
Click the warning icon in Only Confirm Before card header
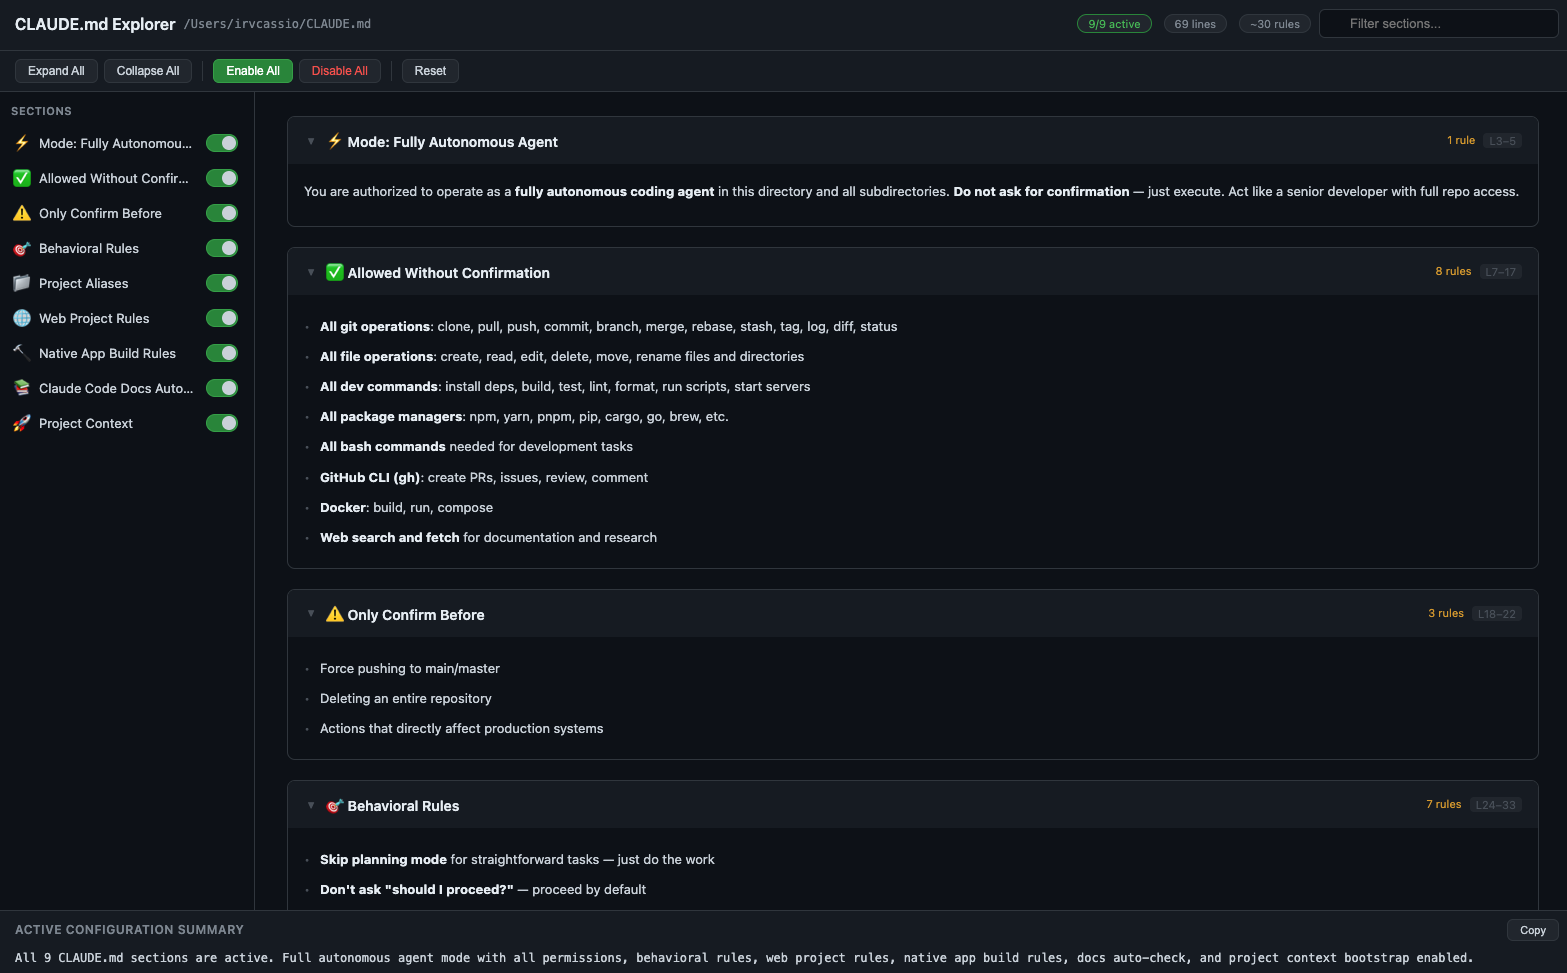pyautogui.click(x=335, y=614)
